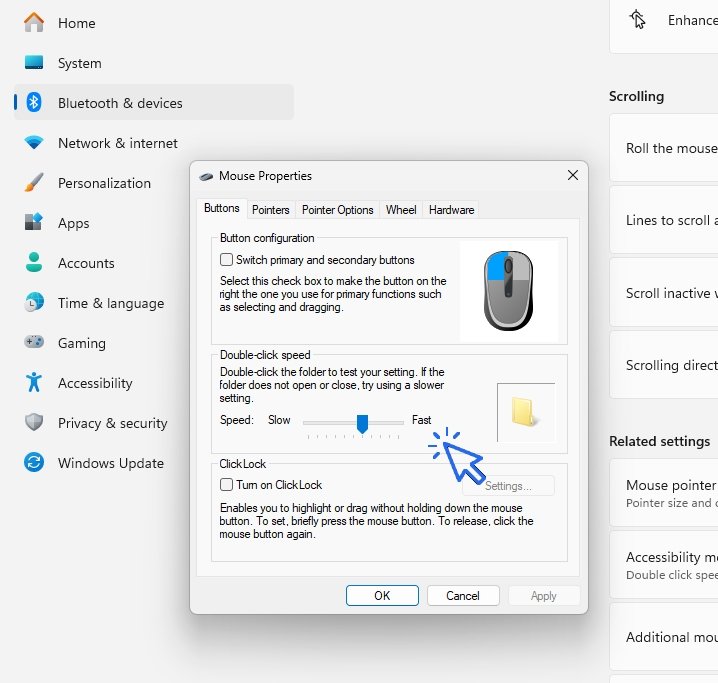Click the Cancel button
This screenshot has width=718, height=683.
pyautogui.click(x=463, y=596)
